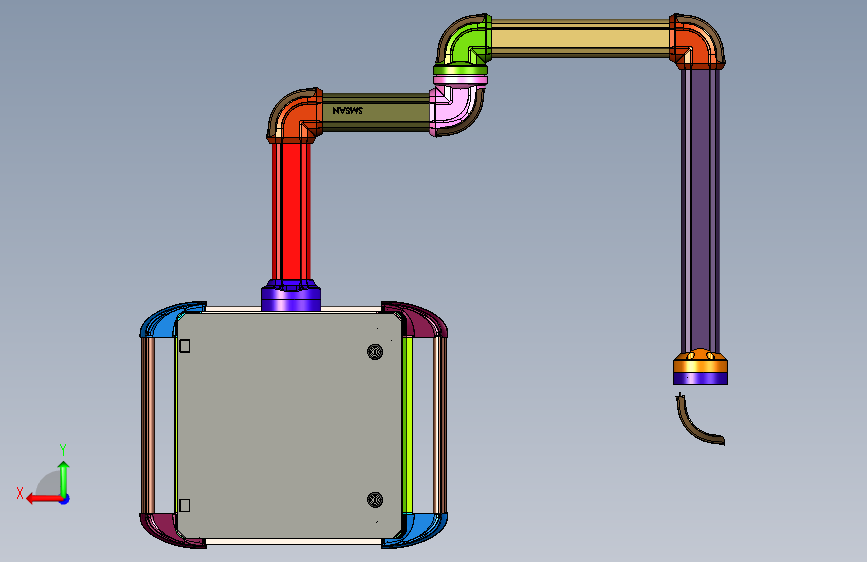
Task: Select the green collar ring under the green elbow
Action: (460, 70)
